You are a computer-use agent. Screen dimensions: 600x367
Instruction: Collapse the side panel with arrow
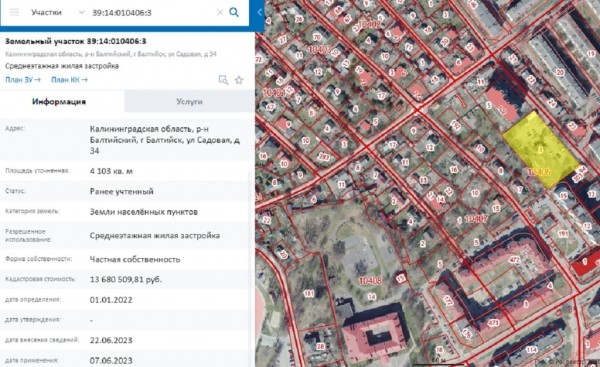click(x=259, y=12)
